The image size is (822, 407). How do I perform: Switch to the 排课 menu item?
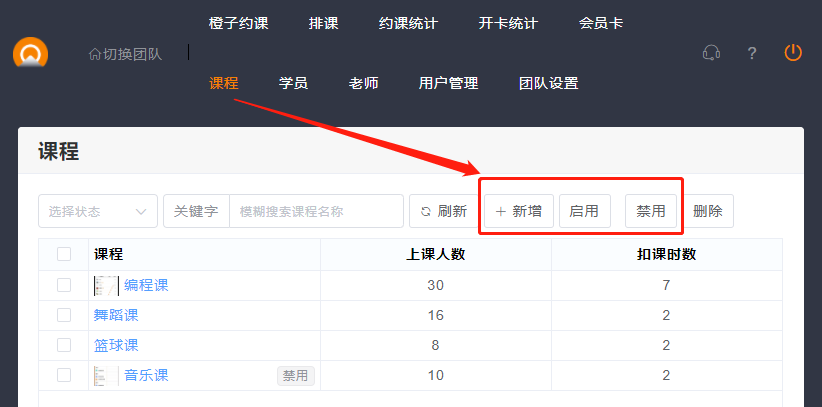[323, 23]
